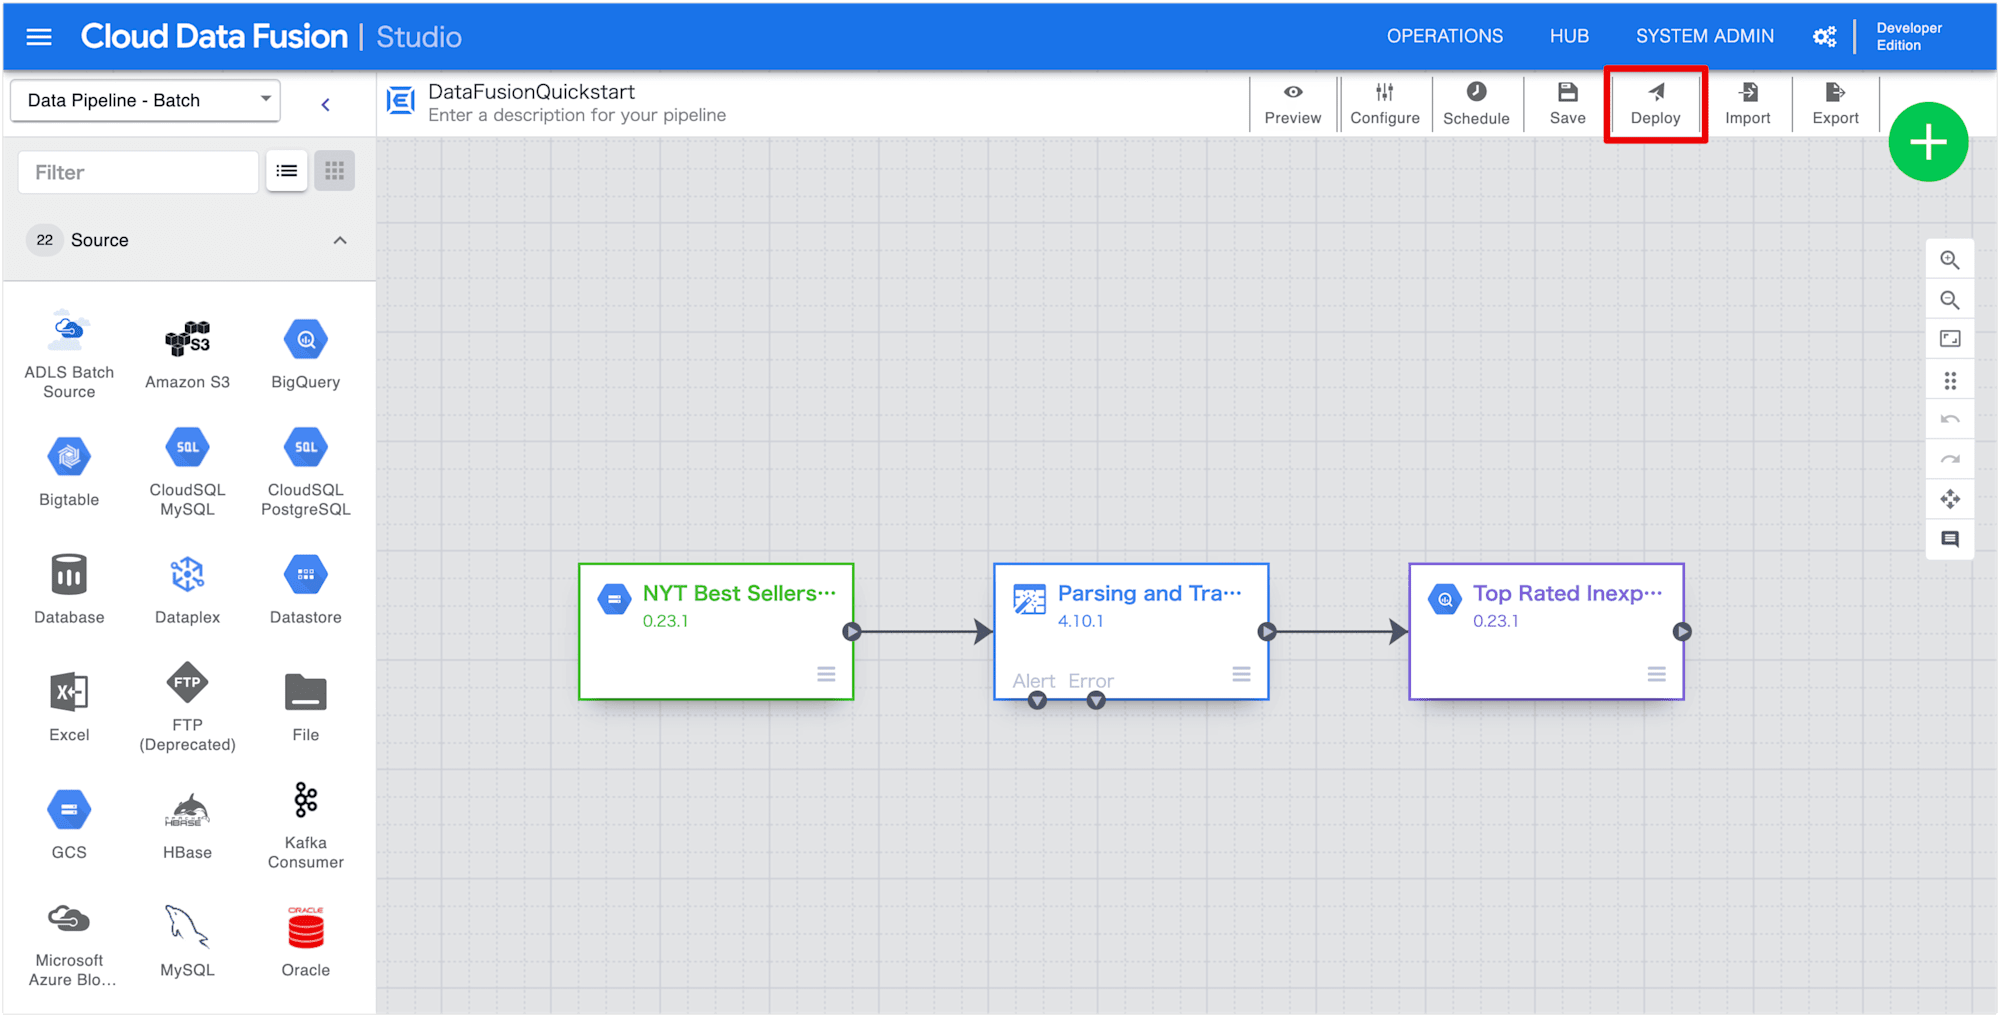This screenshot has height=1017, width=2000.
Task: Click the pipeline name DataFusionQuickstart
Action: tap(531, 91)
